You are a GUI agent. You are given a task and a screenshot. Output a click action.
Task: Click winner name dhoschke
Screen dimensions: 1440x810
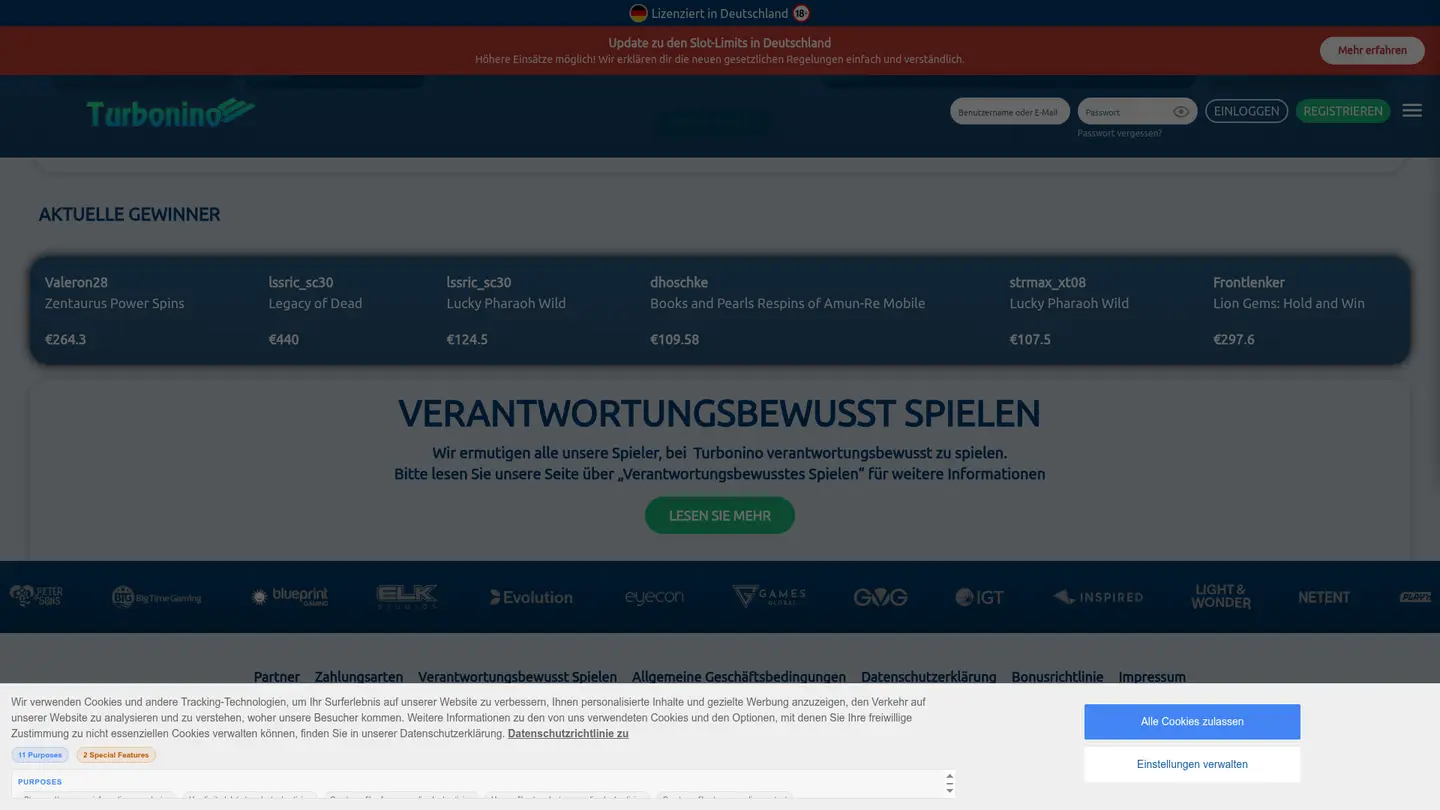(679, 282)
